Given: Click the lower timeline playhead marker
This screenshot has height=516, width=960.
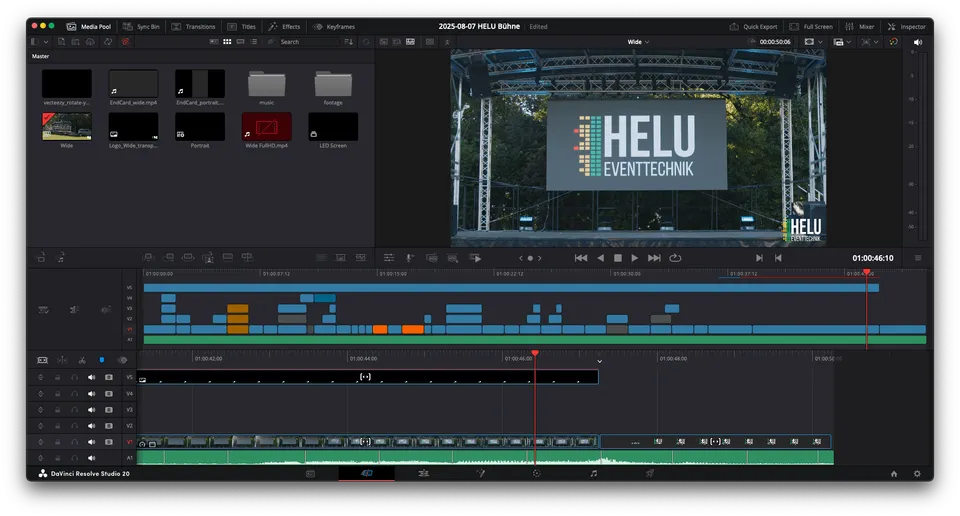Looking at the screenshot, I should coord(535,353).
